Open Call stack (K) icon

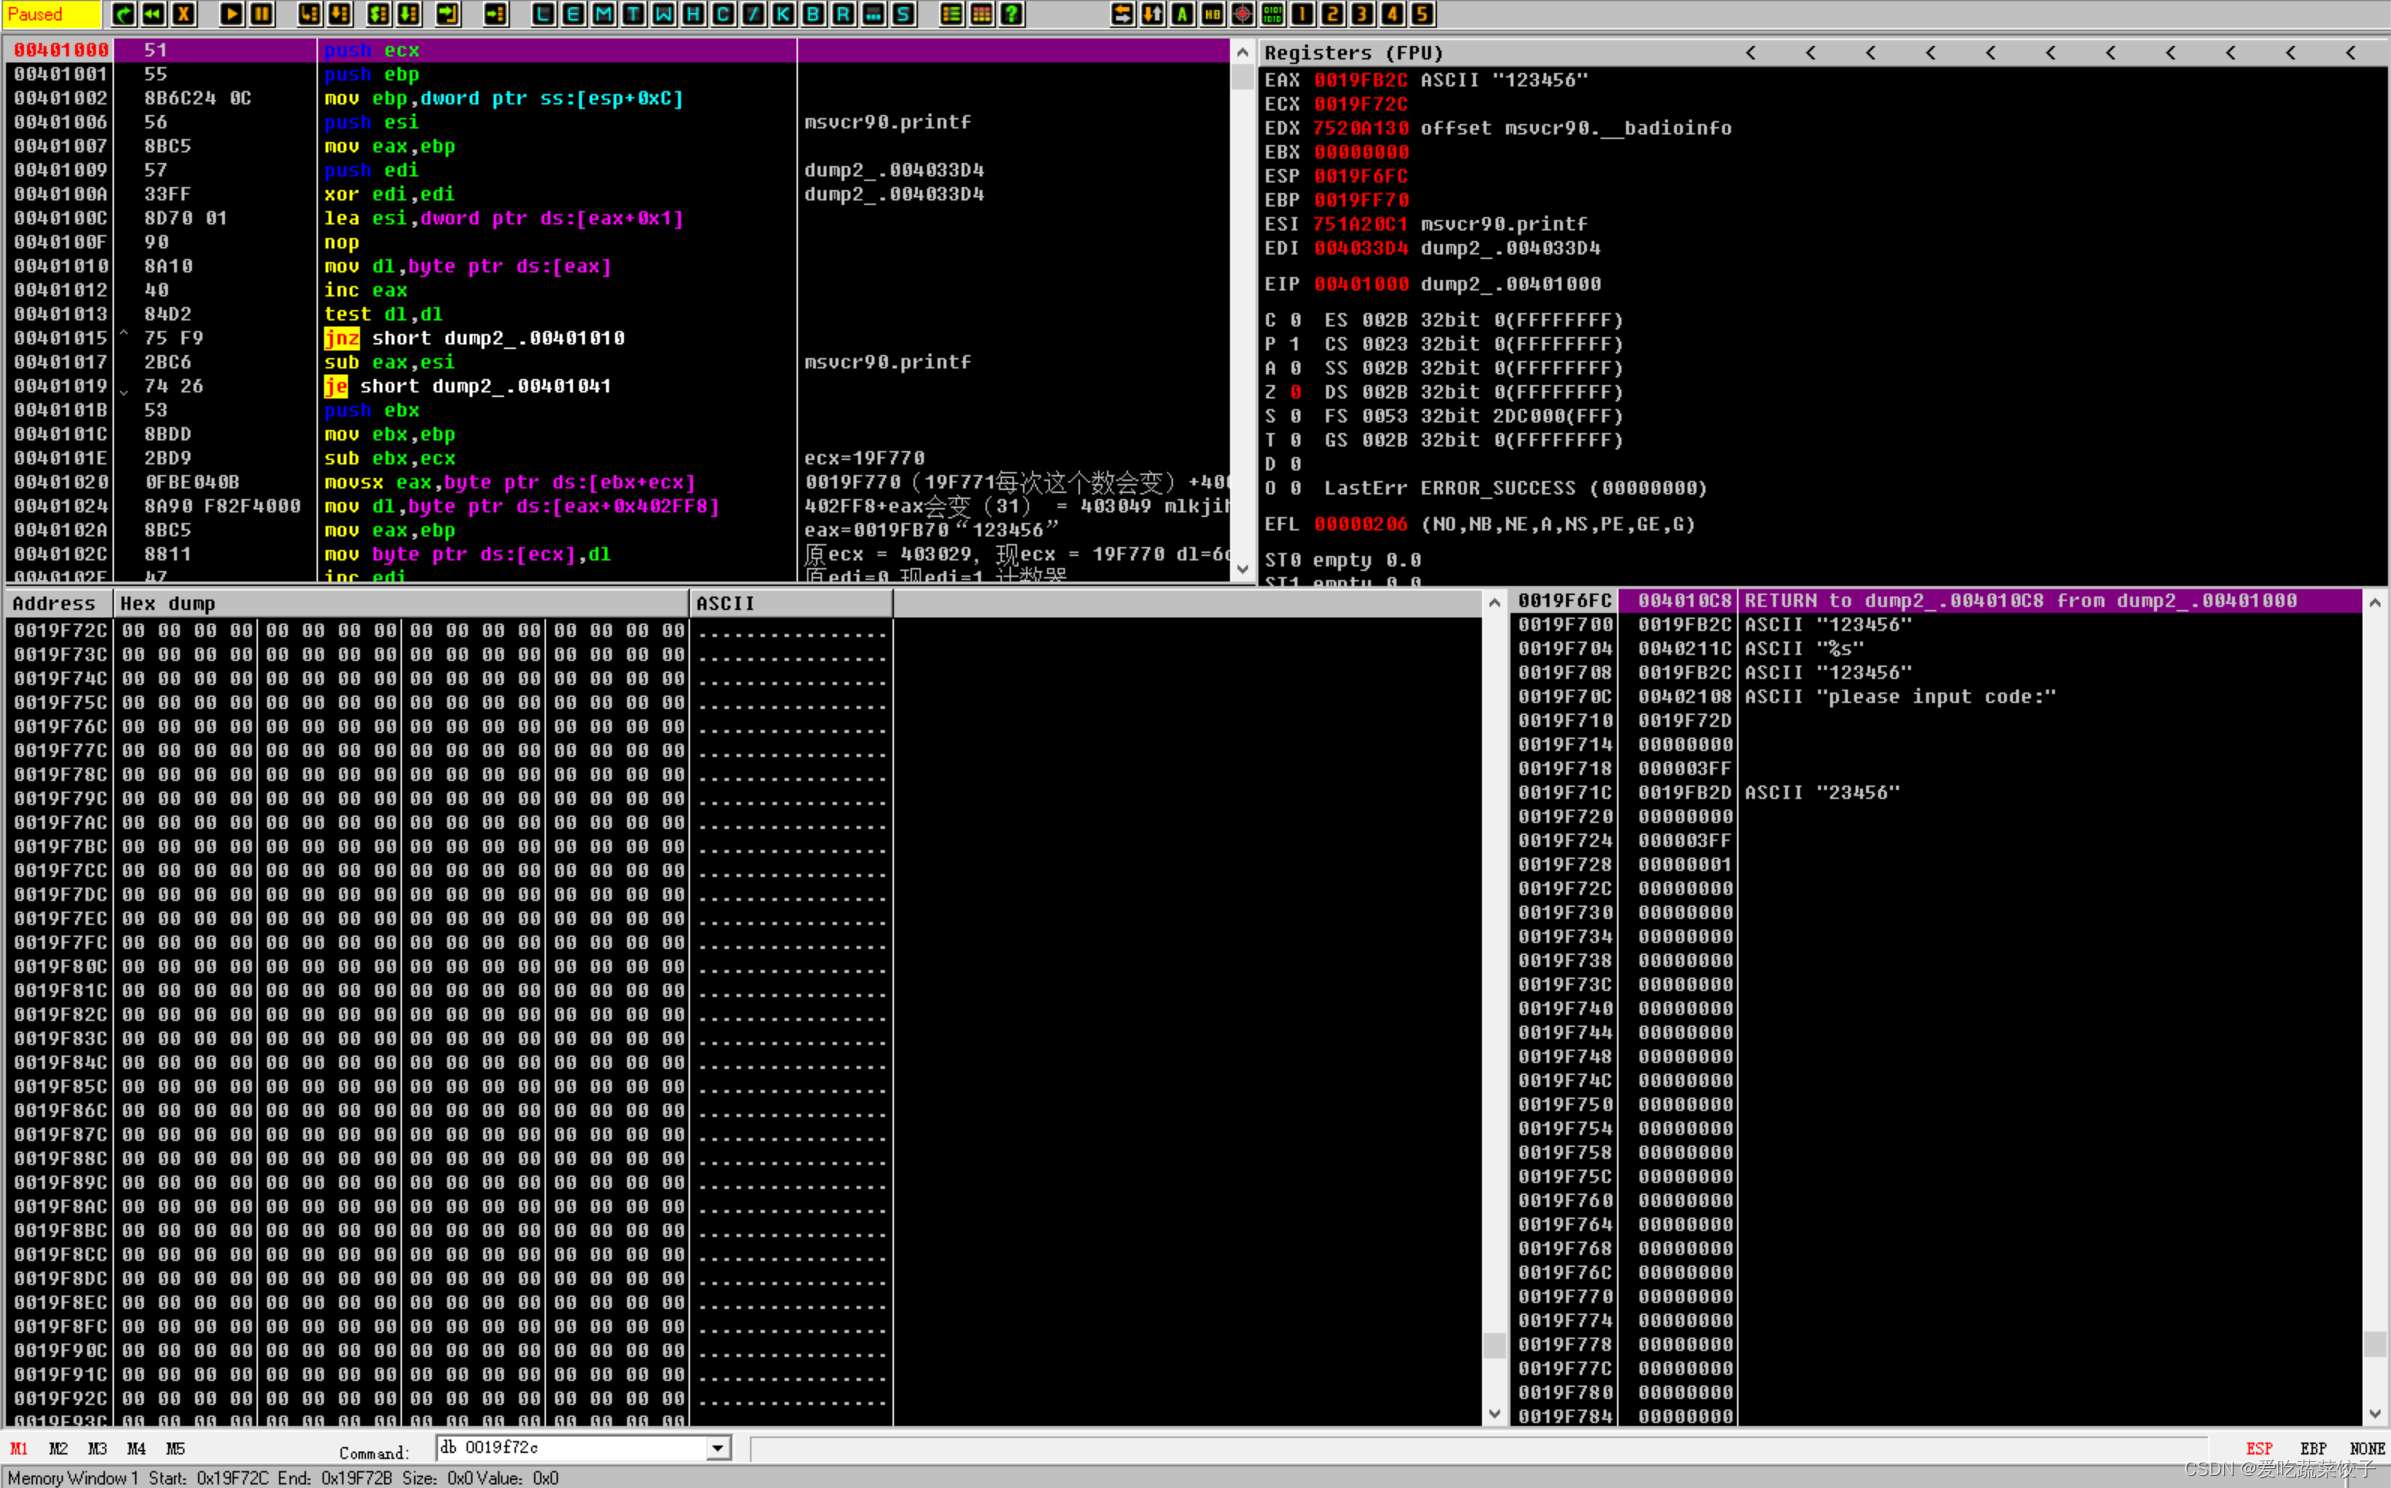point(783,14)
